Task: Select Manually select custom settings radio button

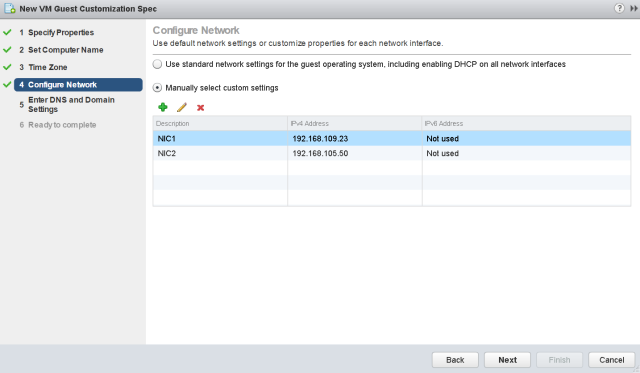Action: coord(157,88)
